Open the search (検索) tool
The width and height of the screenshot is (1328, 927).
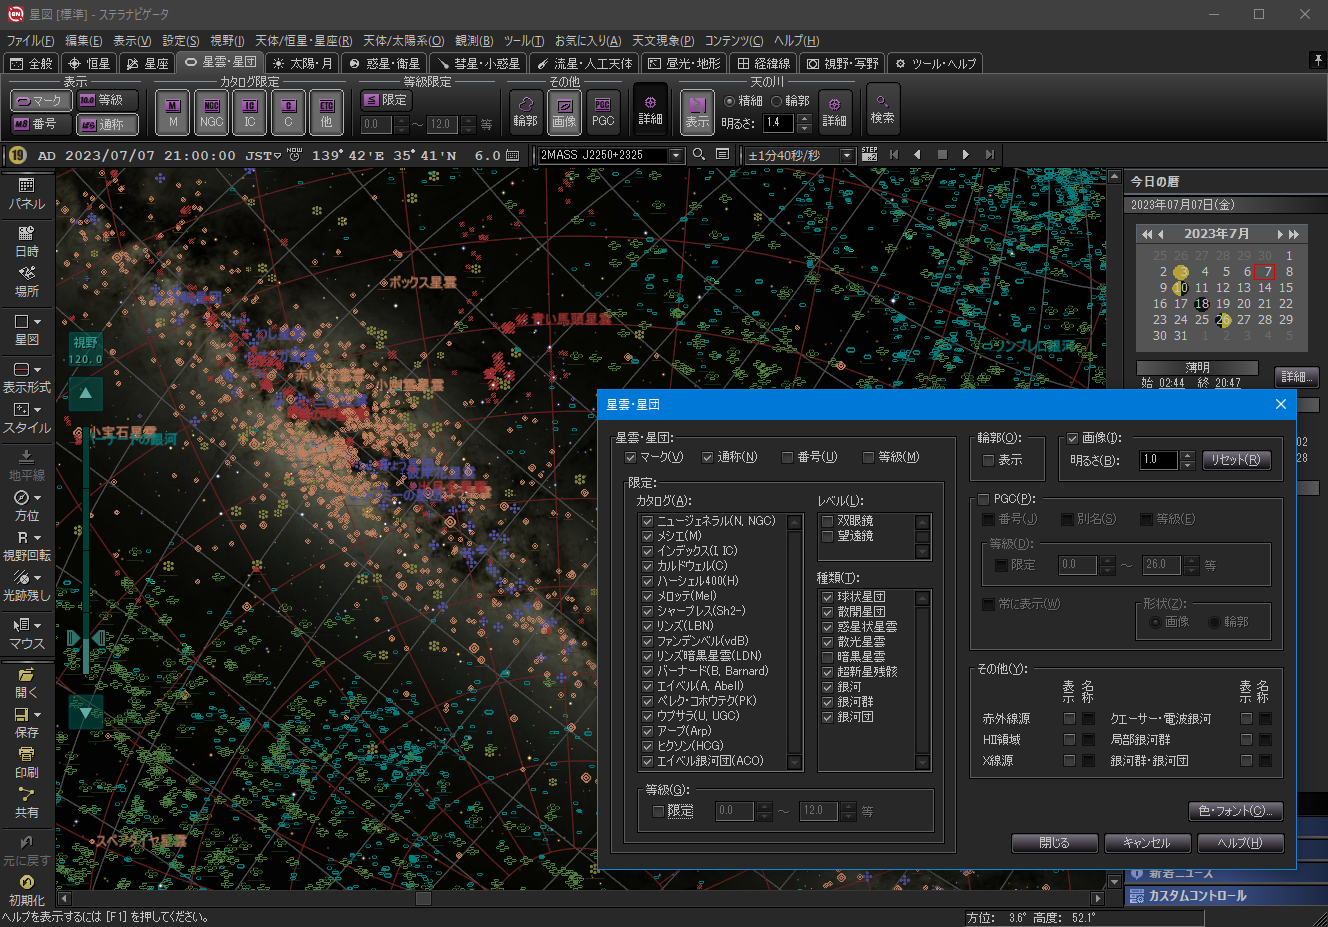(x=882, y=109)
